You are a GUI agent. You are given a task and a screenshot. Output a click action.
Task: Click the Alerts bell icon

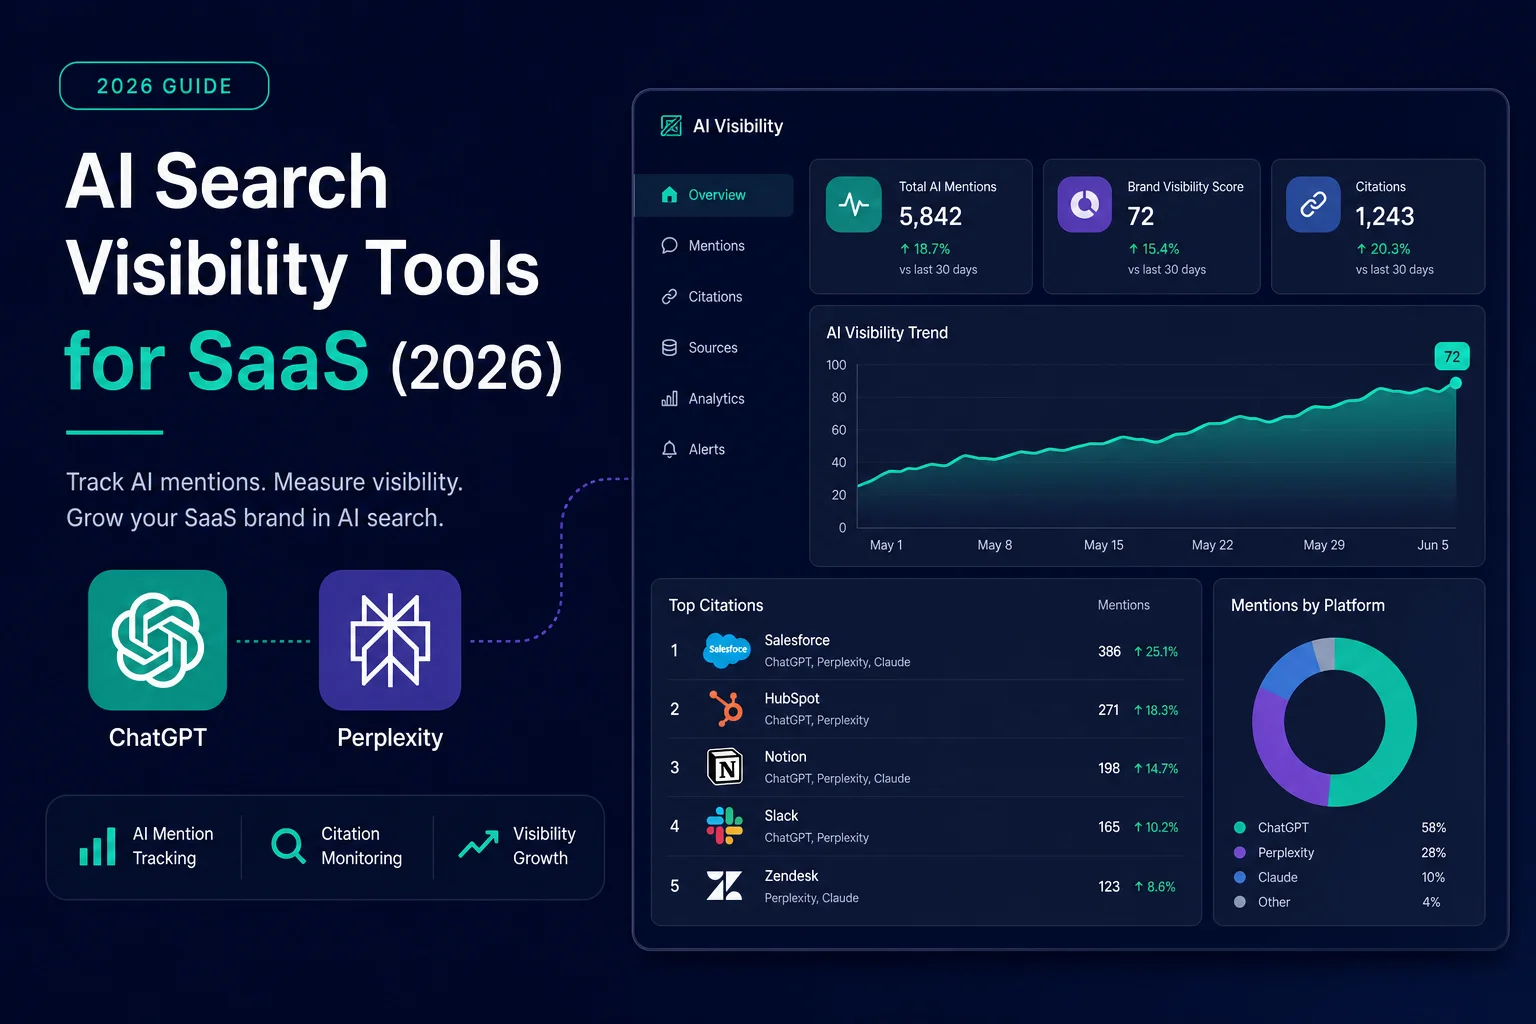click(x=670, y=450)
